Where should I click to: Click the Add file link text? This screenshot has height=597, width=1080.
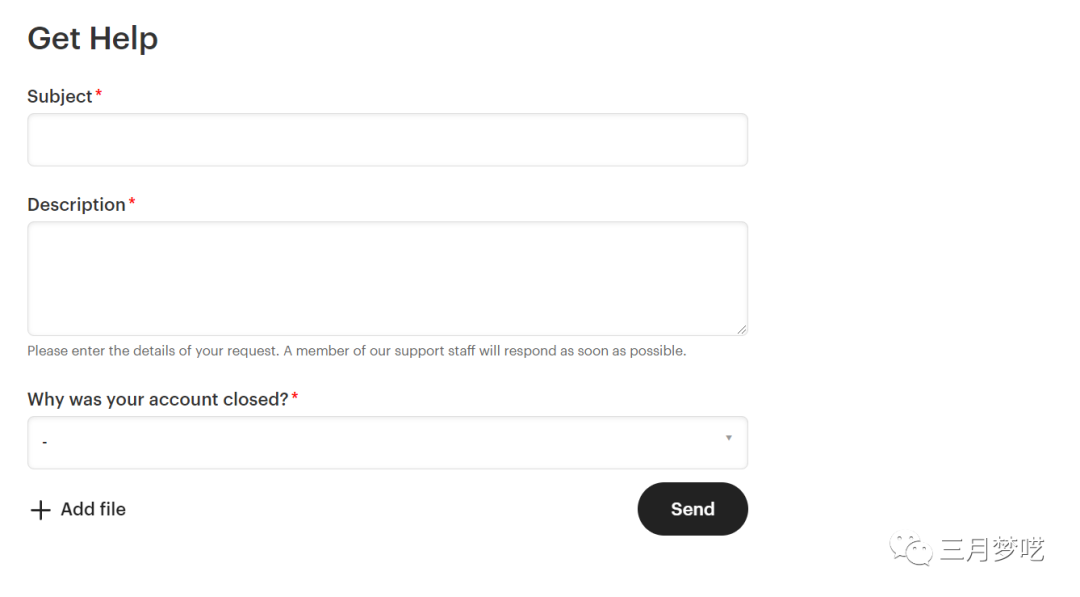(x=93, y=509)
